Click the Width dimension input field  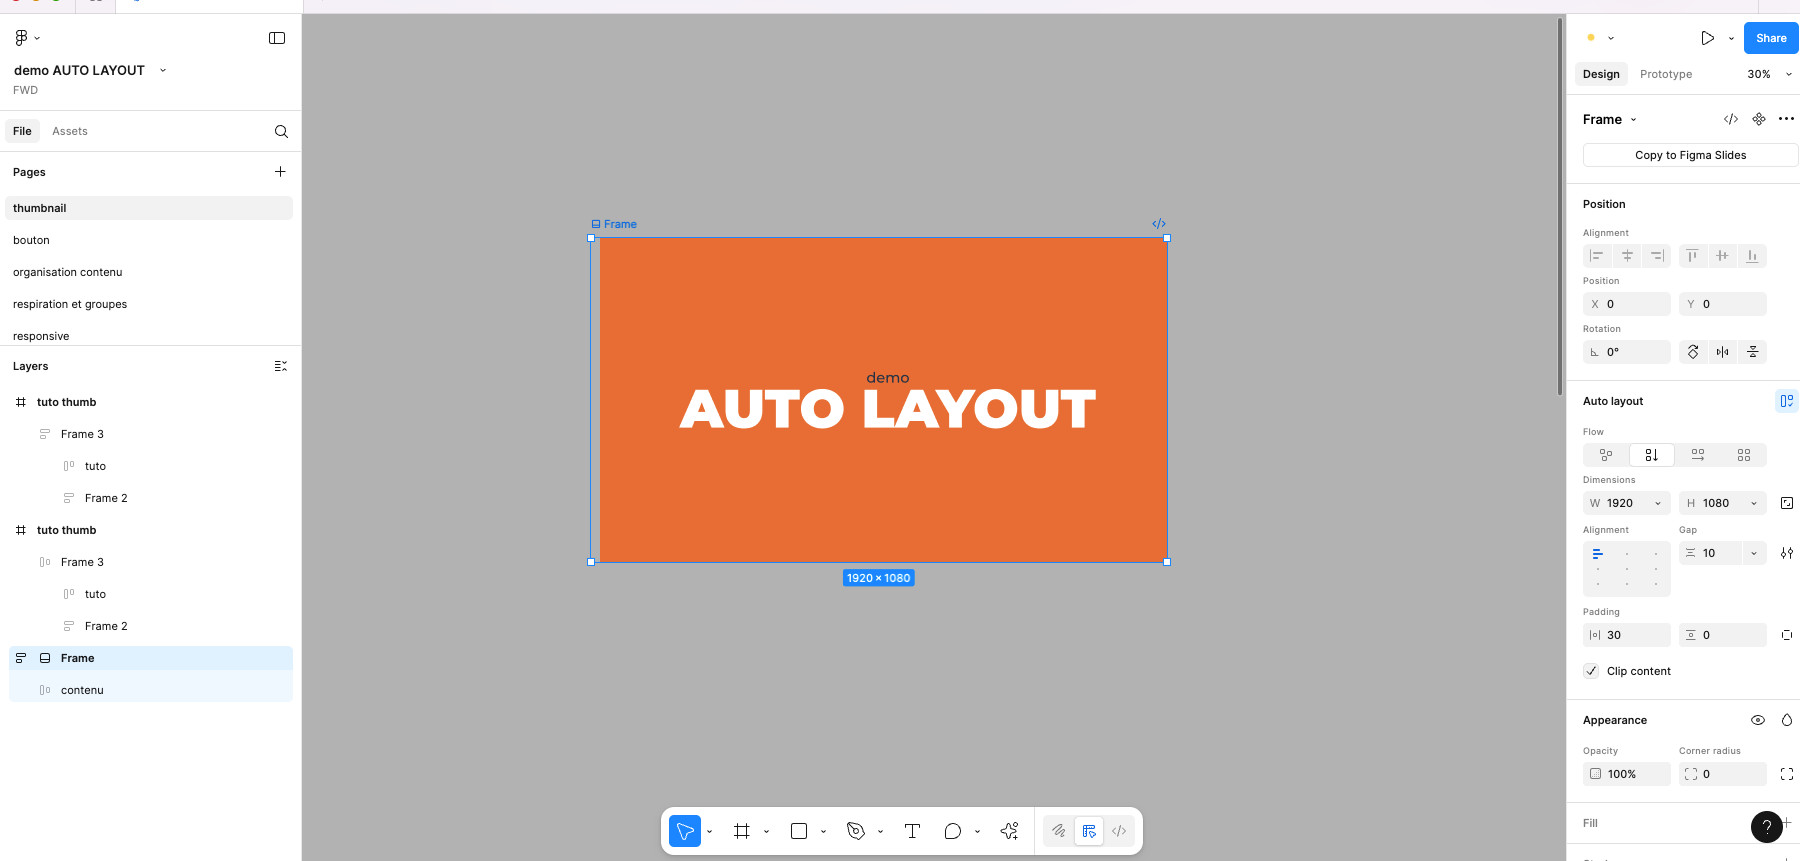1622,503
